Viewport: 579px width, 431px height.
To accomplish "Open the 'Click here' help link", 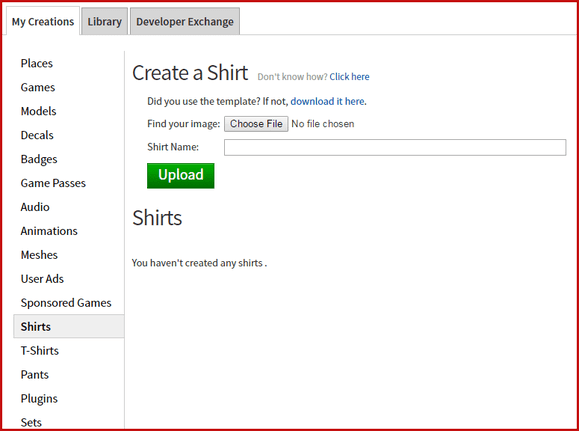I will (349, 77).
